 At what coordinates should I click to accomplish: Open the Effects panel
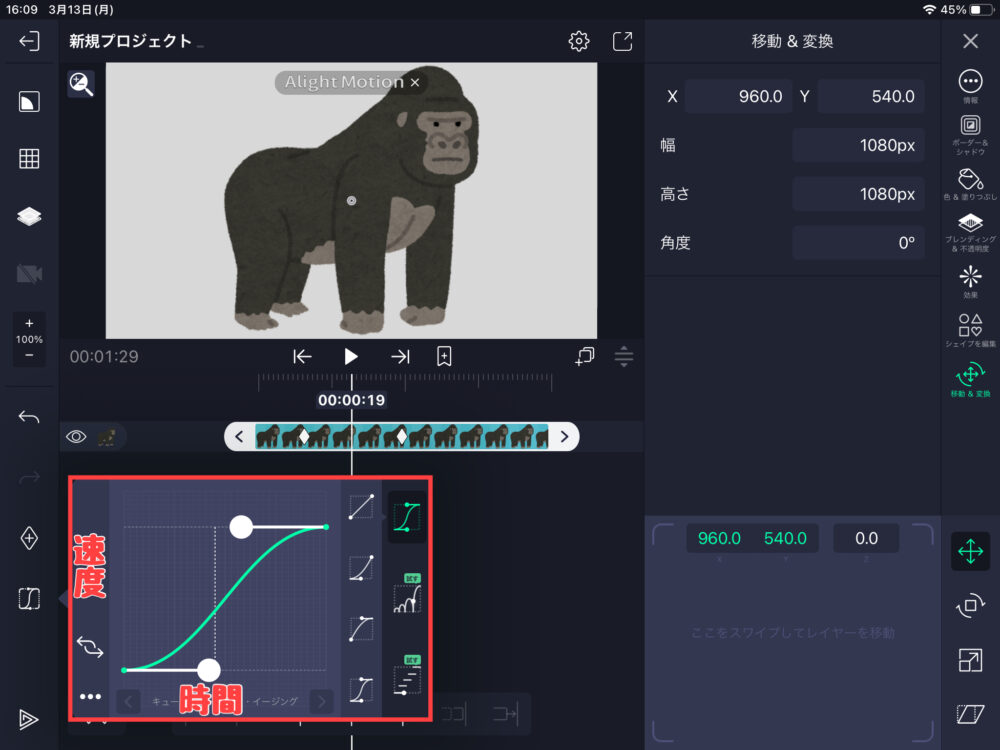coord(969,280)
